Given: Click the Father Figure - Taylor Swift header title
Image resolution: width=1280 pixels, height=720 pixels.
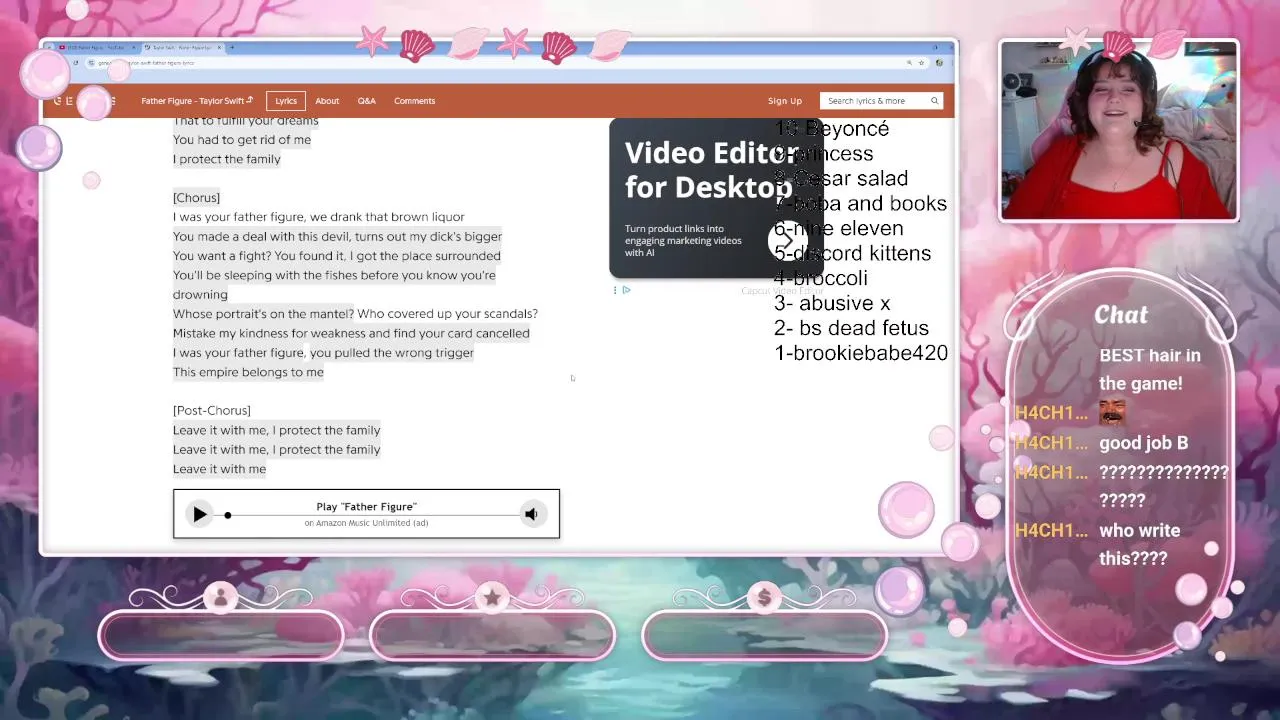Looking at the screenshot, I should click(x=197, y=101).
